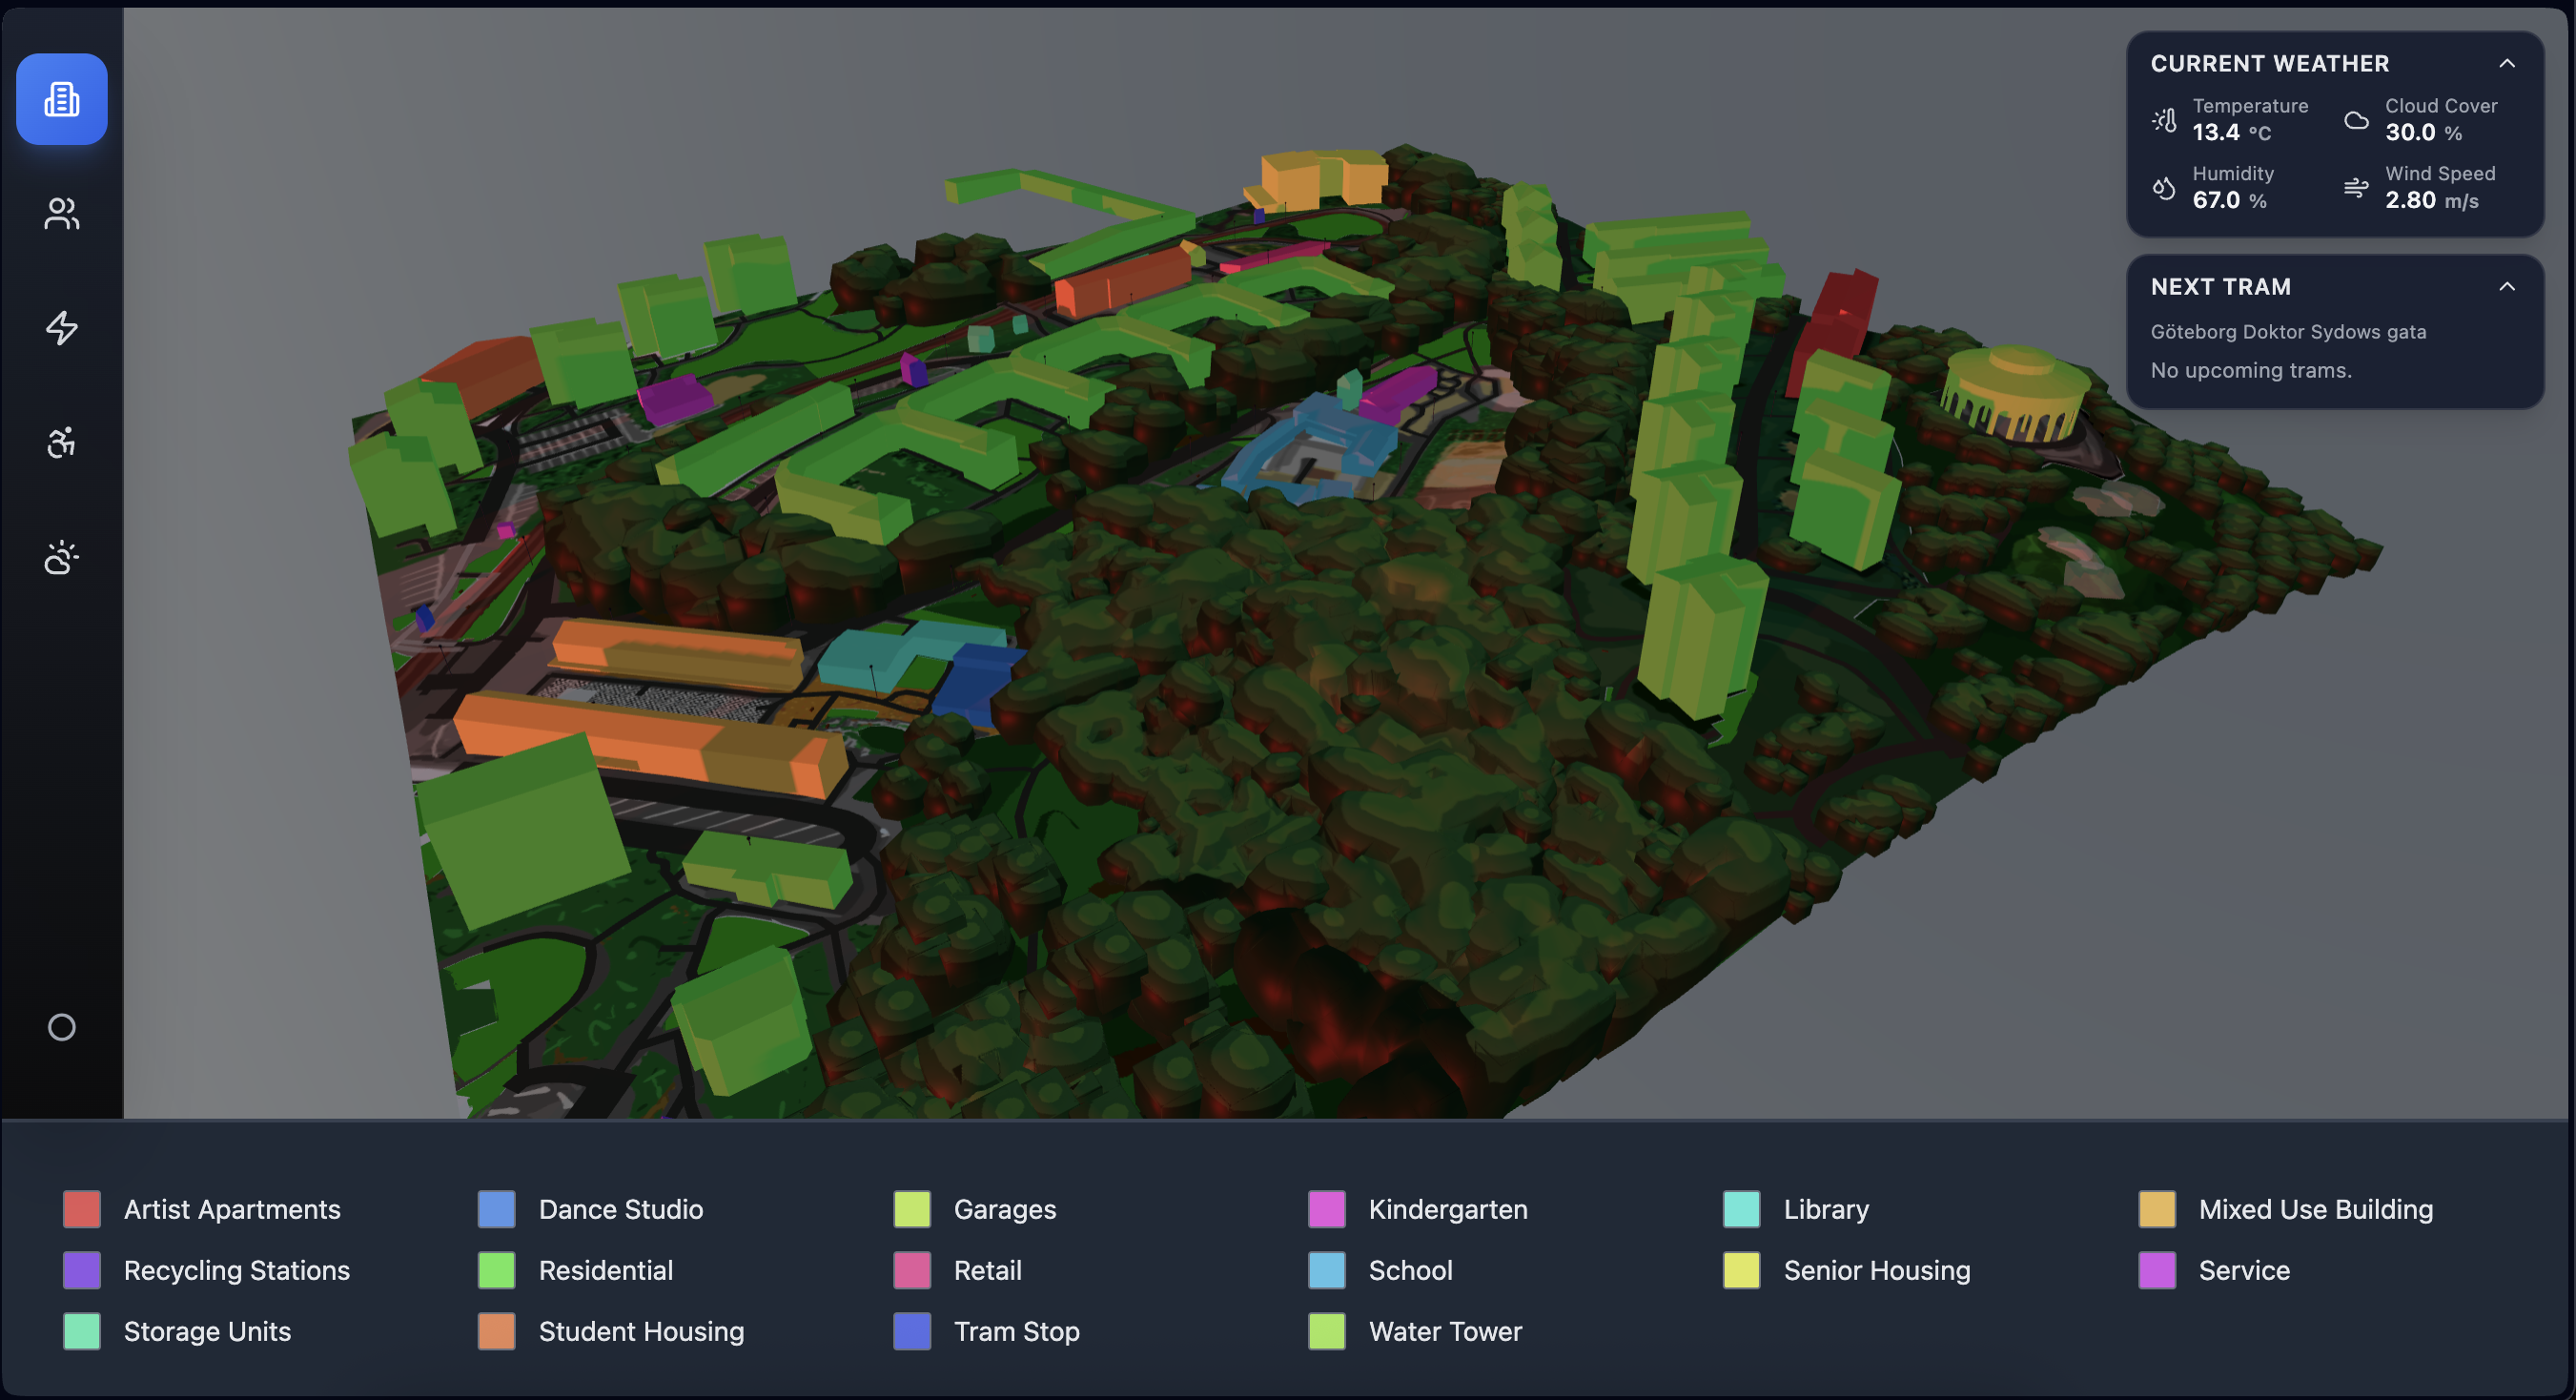This screenshot has width=2576, height=1400.
Task: Open the energy lightning bolt icon
Action: click(62, 328)
